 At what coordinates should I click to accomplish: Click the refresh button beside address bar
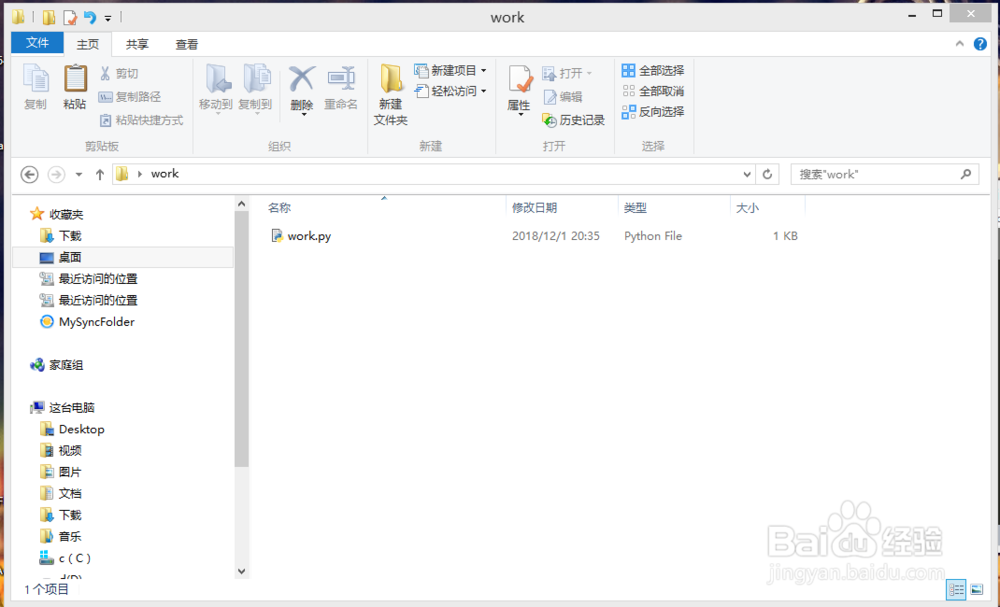tap(767, 173)
